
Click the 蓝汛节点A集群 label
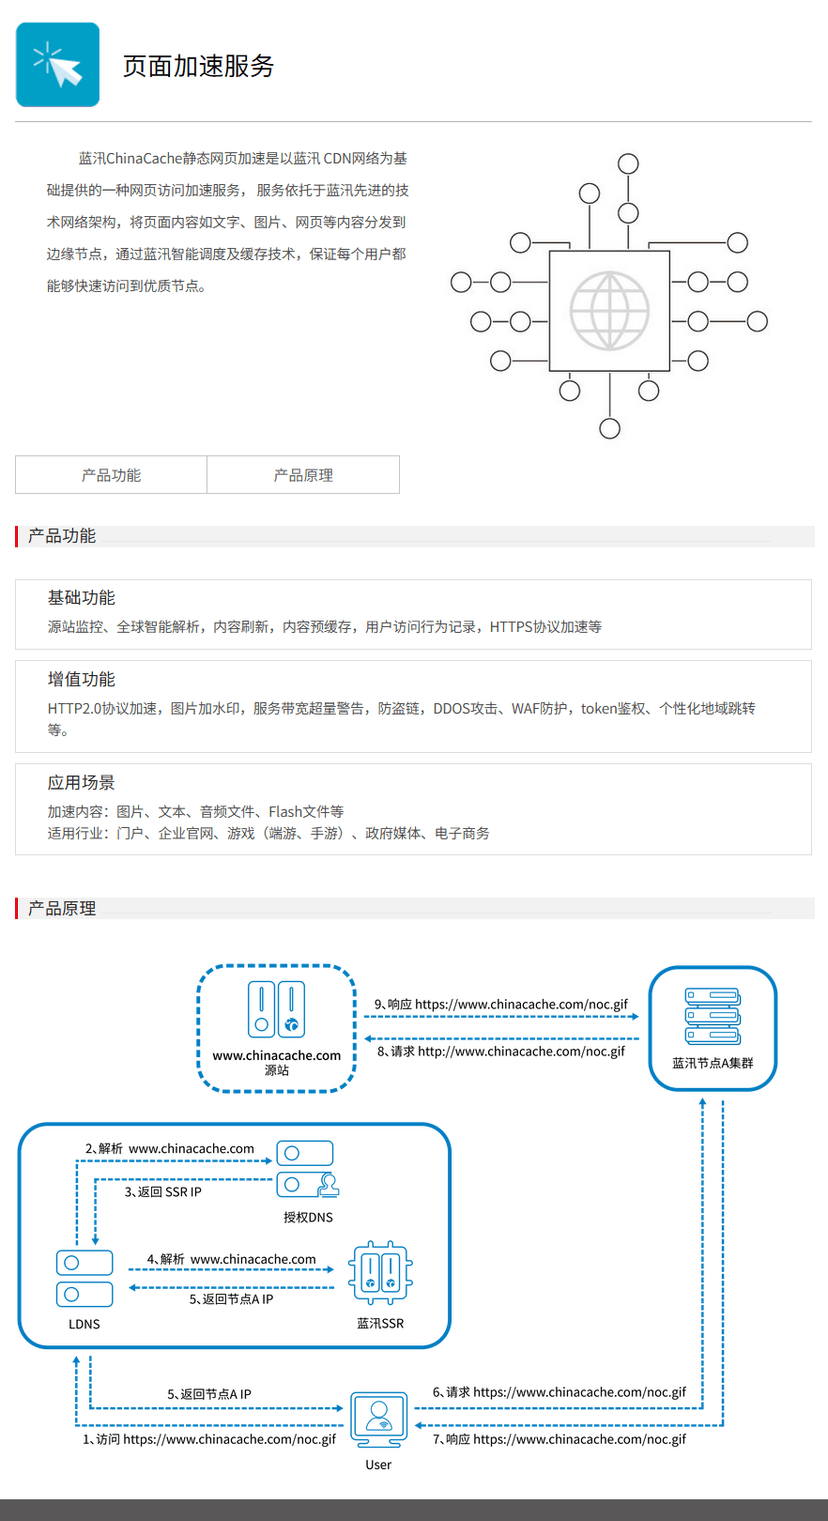pos(712,1063)
